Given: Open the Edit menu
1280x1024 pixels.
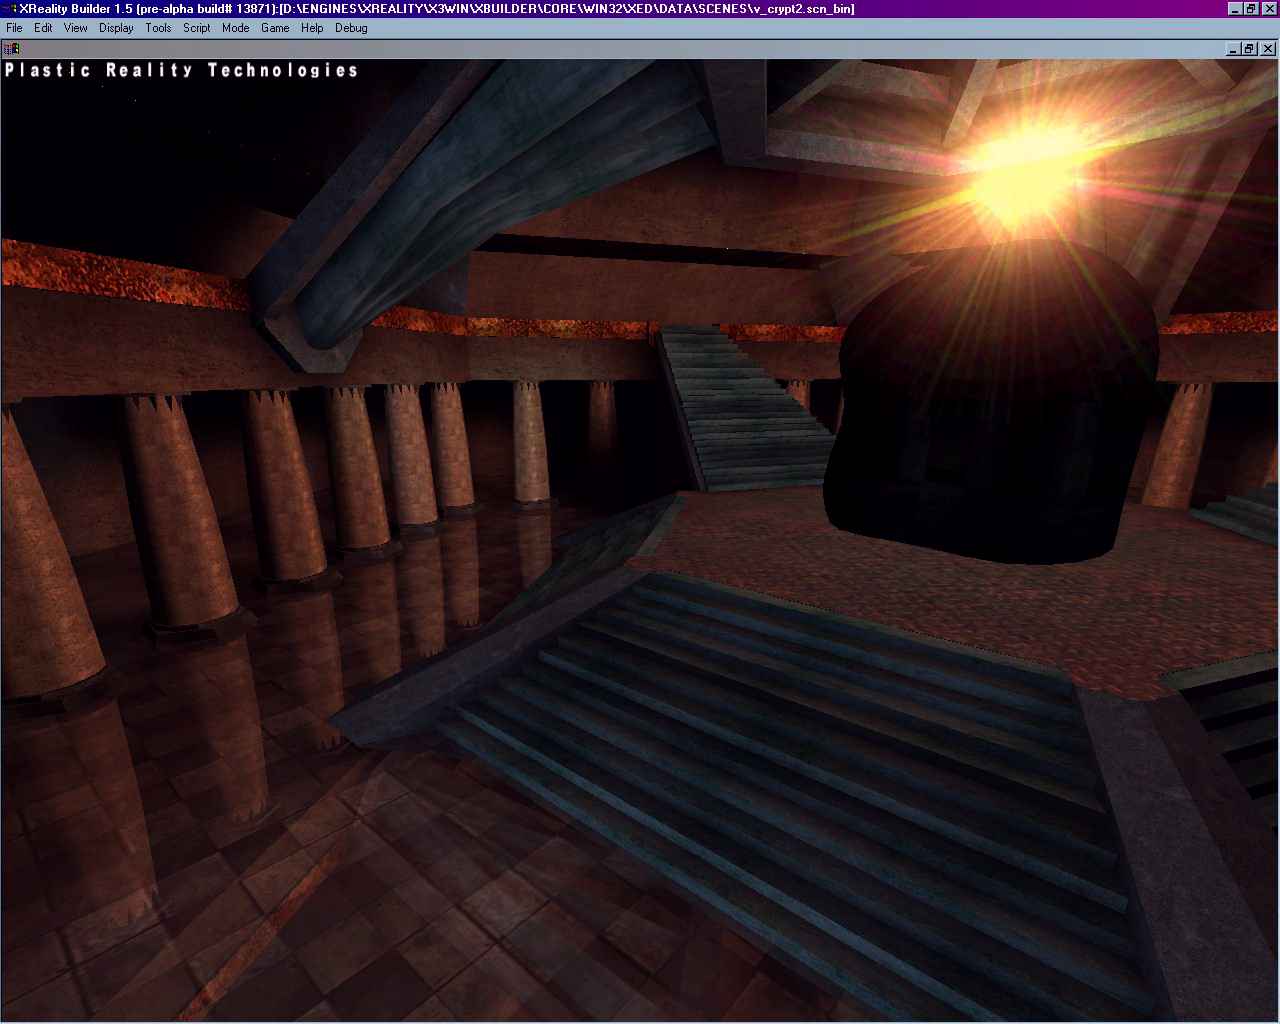Looking at the screenshot, I should (43, 28).
